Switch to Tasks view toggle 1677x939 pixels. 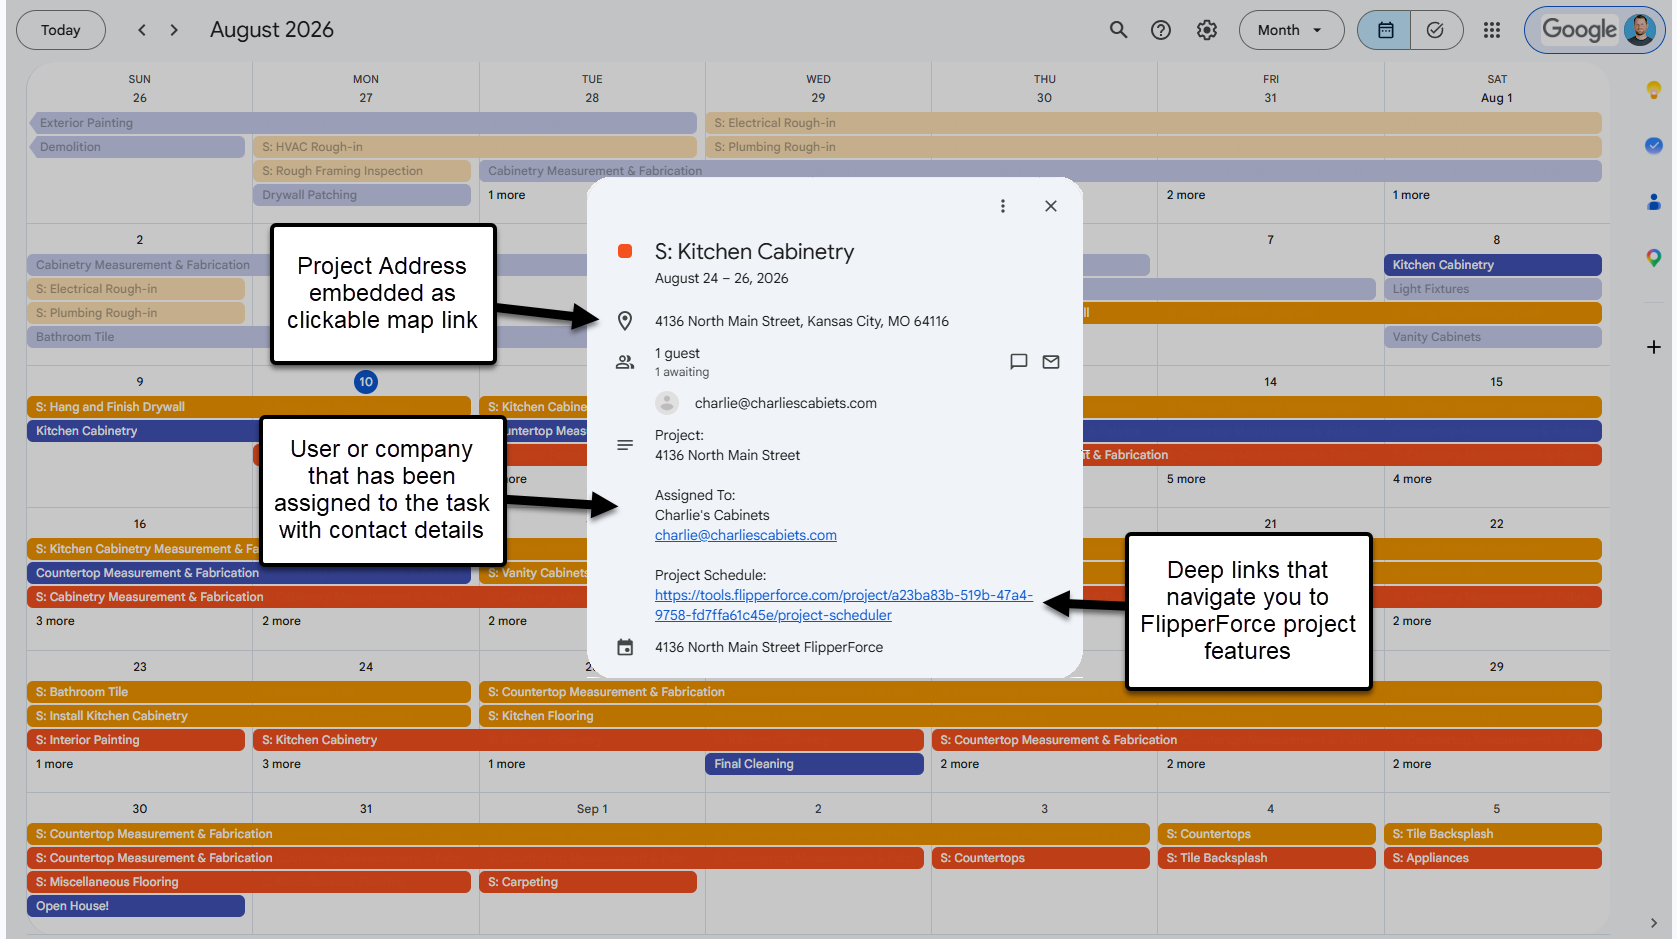[x=1436, y=30]
